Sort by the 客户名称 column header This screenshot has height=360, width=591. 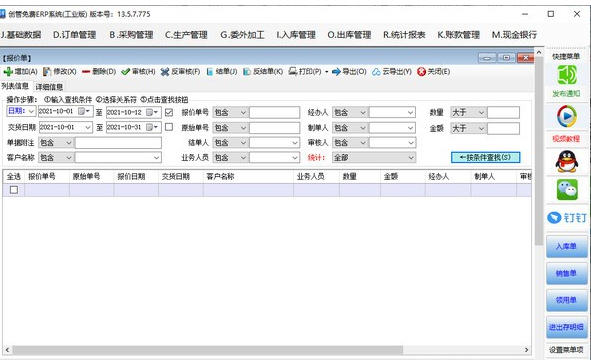point(248,176)
